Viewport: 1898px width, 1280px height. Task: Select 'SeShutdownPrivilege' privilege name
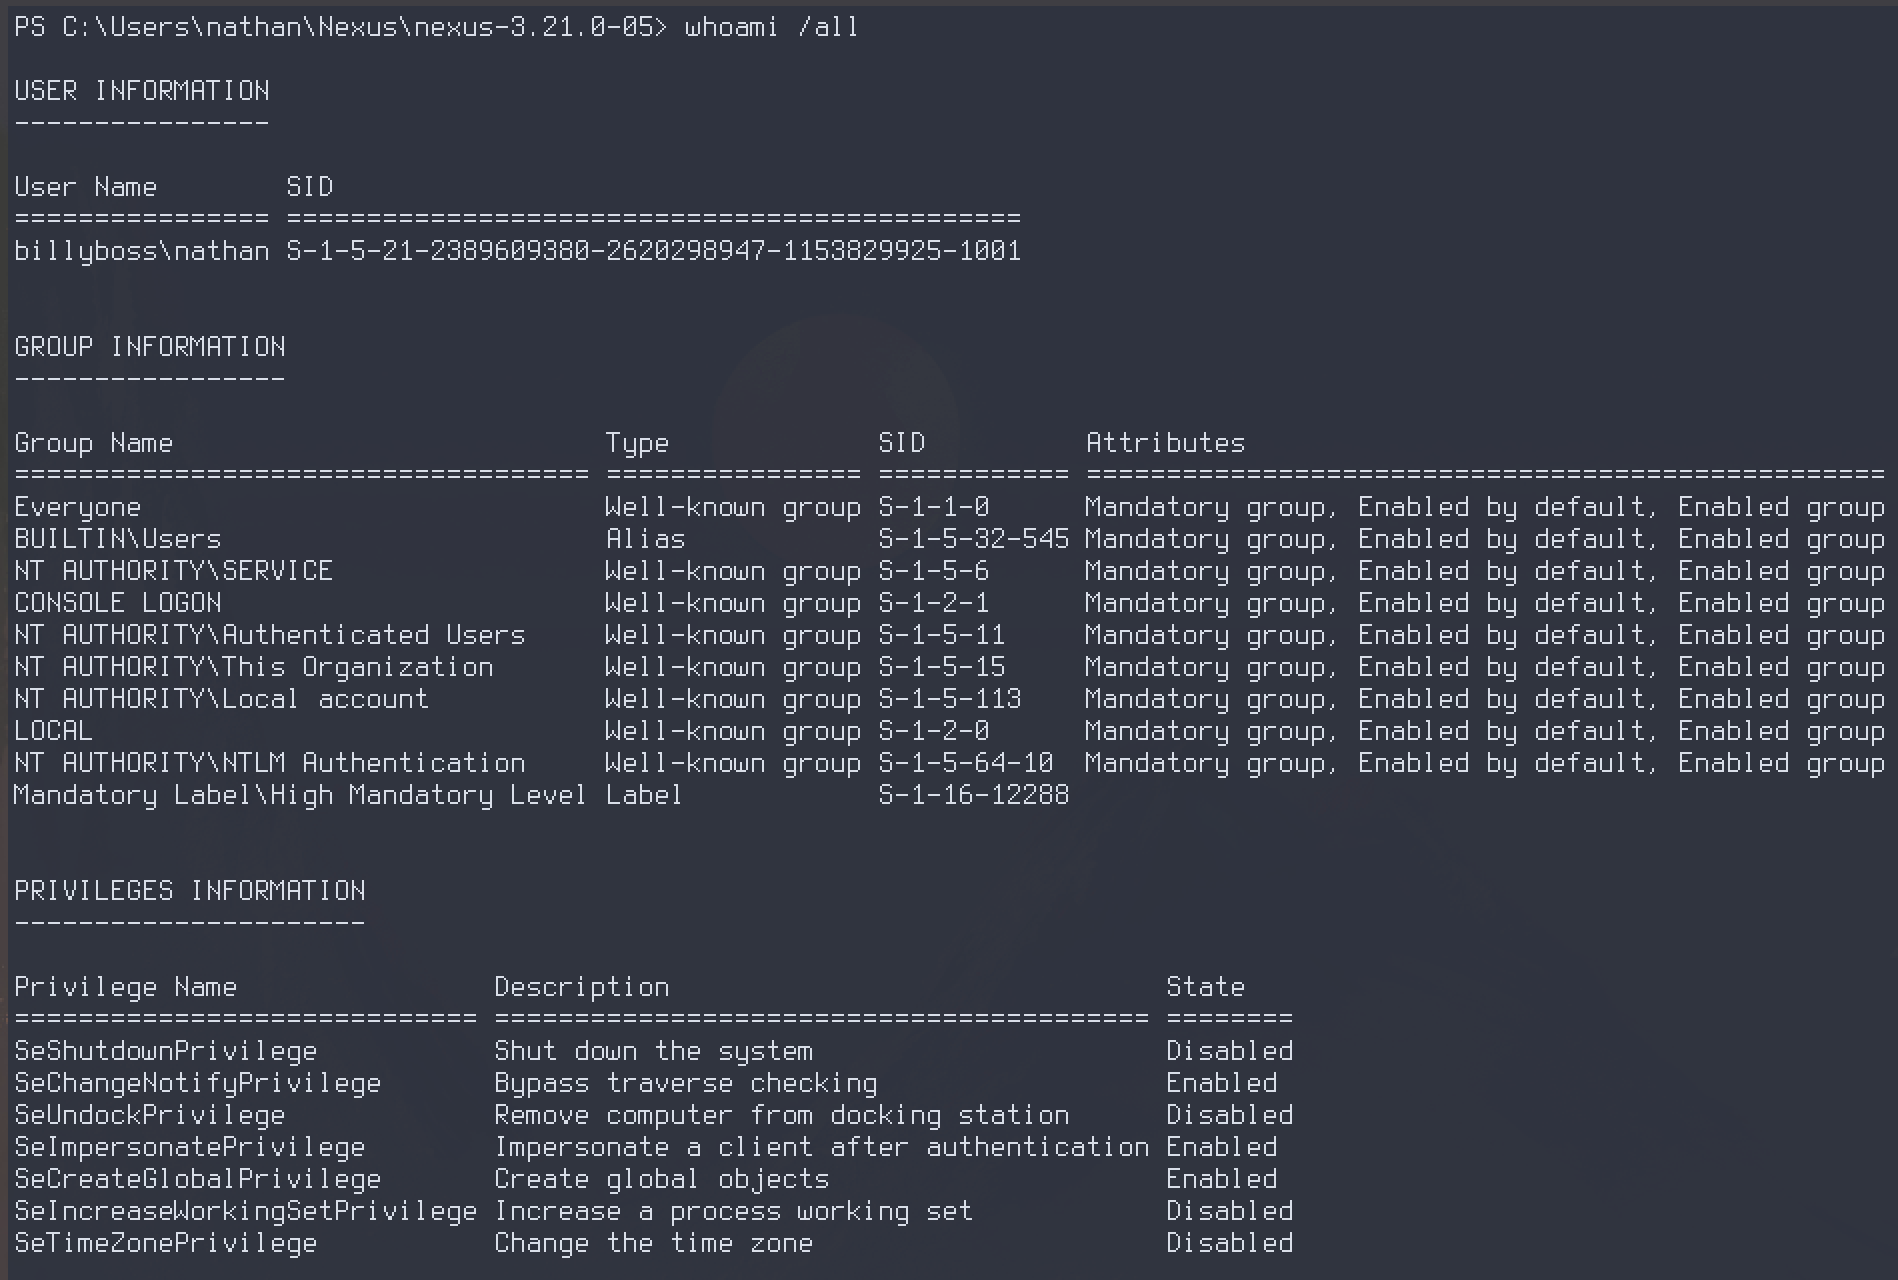[x=166, y=1051]
